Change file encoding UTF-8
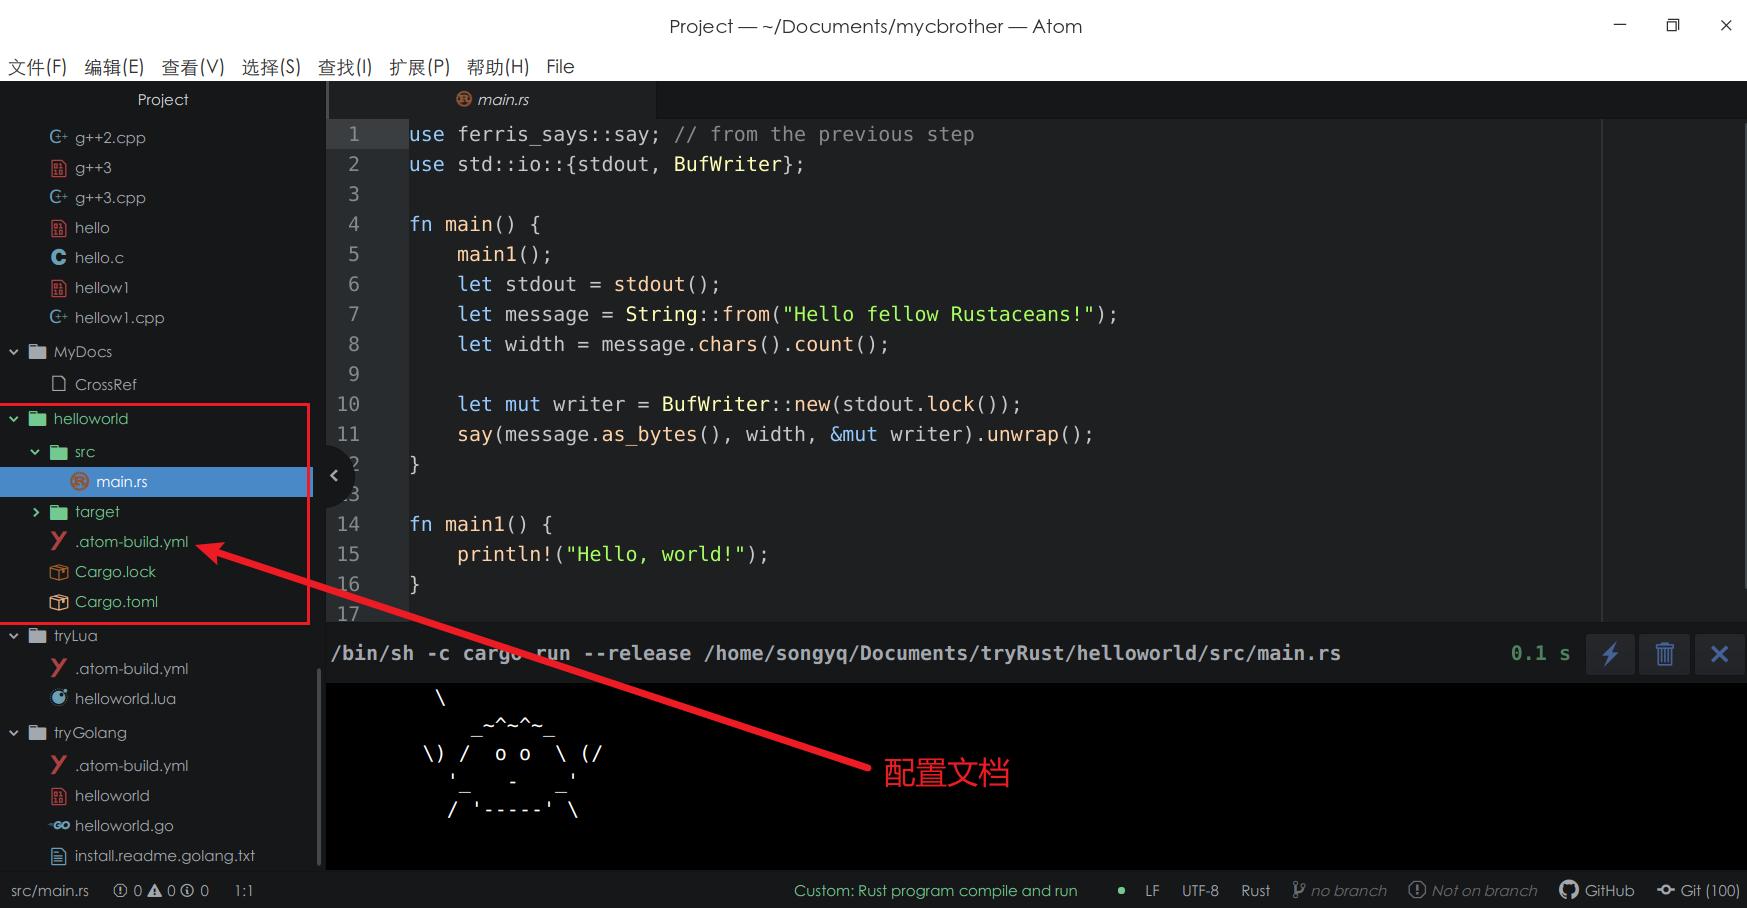1747x908 pixels. click(x=1200, y=890)
